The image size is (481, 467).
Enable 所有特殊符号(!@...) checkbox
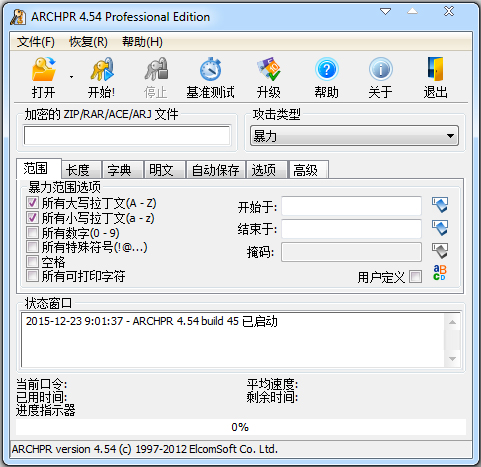(x=32, y=247)
